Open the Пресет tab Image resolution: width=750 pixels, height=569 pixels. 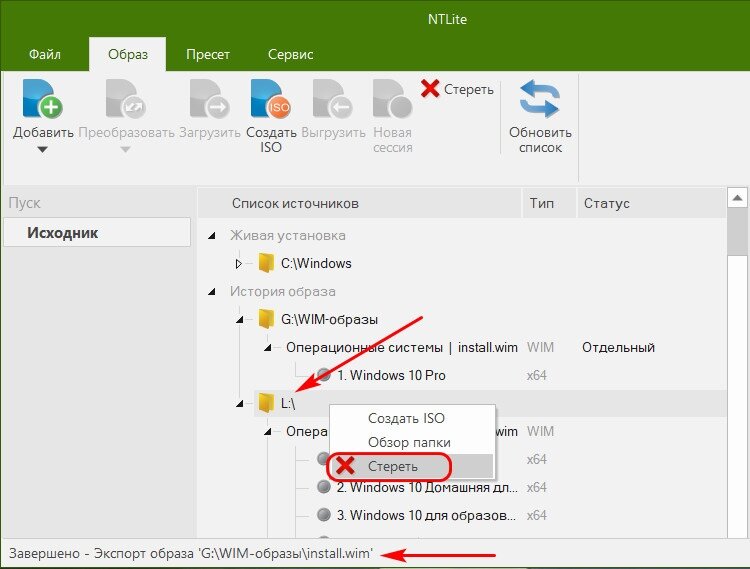[208, 54]
